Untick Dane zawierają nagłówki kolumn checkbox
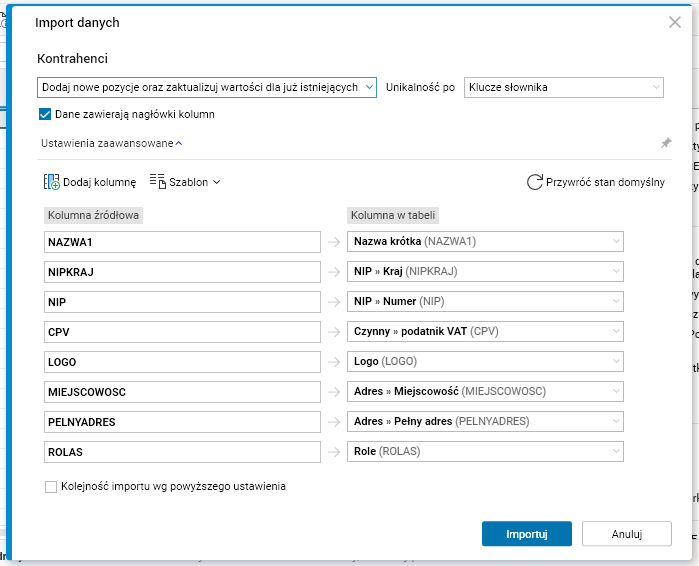This screenshot has height=566, width=699. pos(45,114)
